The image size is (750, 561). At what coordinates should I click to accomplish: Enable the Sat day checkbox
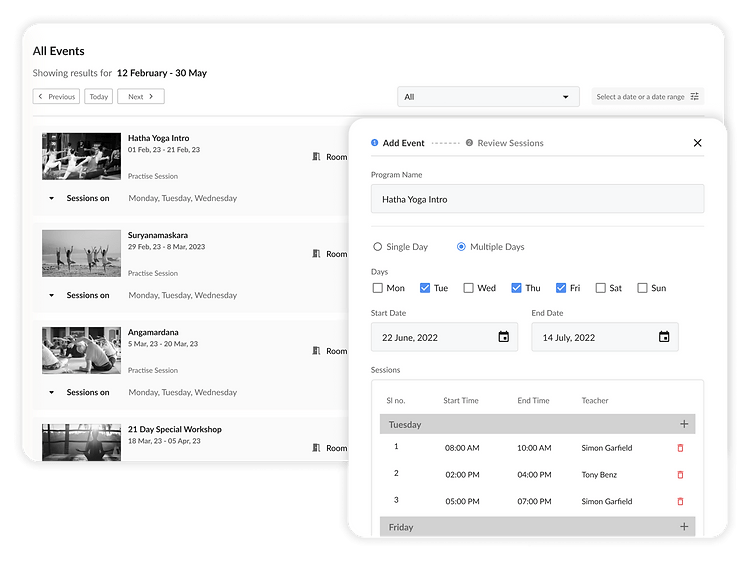(600, 288)
